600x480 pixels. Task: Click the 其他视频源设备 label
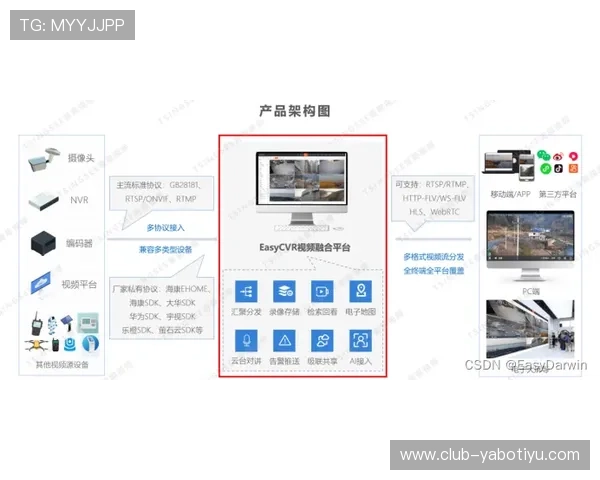tap(62, 364)
